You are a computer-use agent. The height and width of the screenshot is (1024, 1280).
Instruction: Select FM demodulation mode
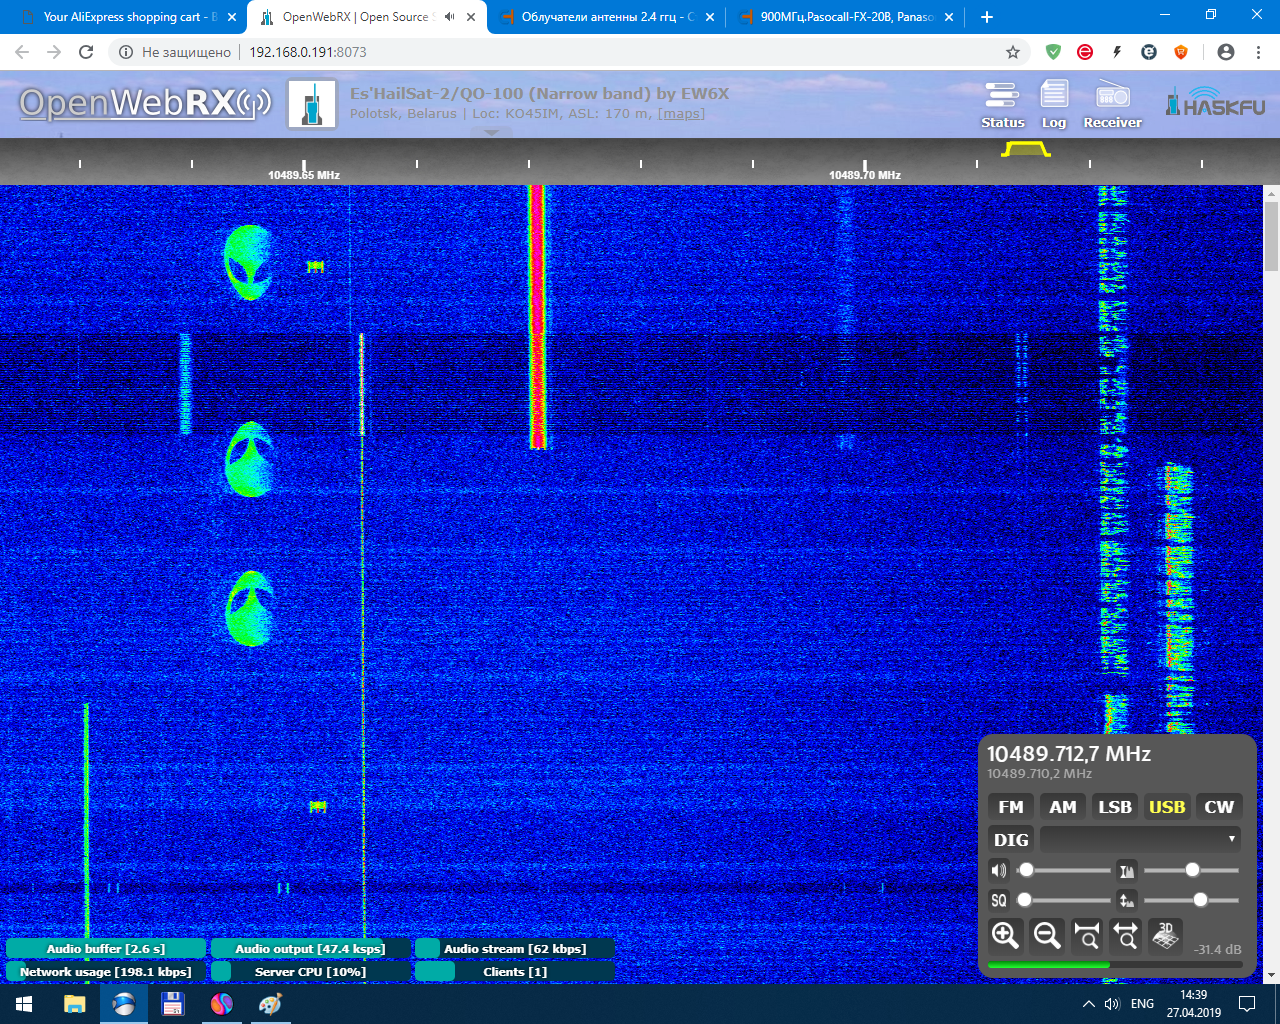1011,807
